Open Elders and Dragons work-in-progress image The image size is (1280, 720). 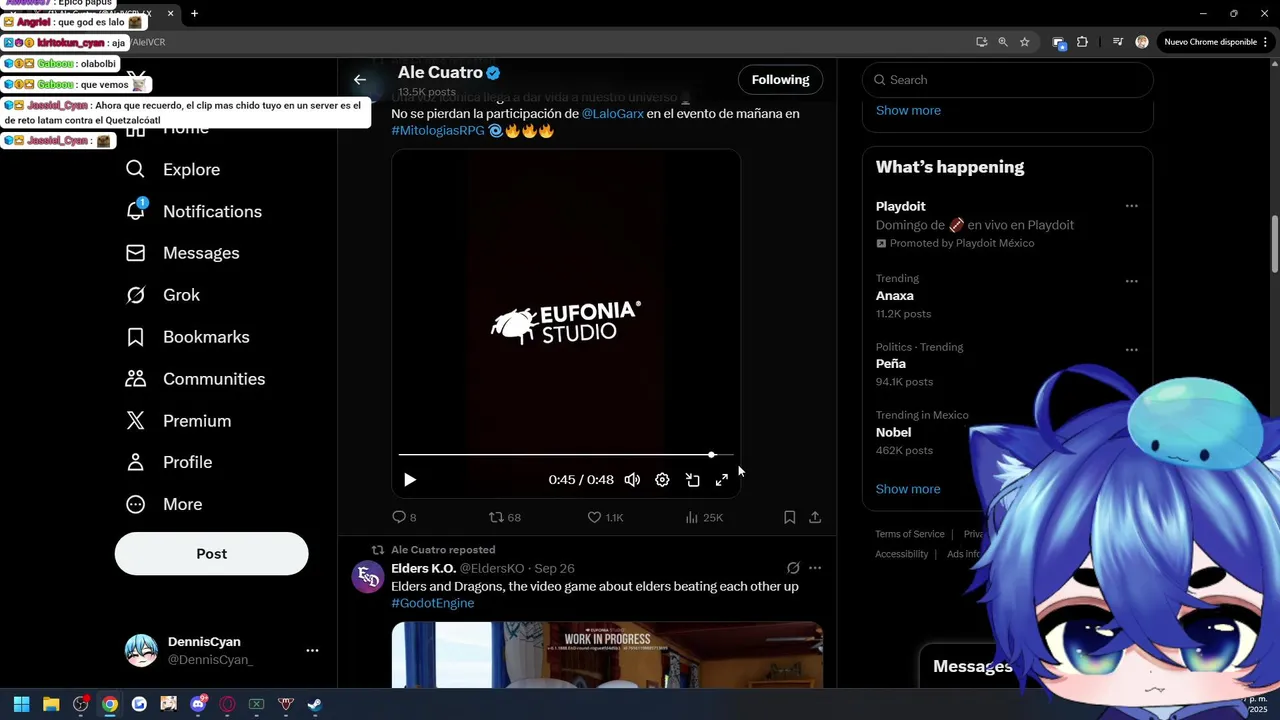click(x=607, y=655)
